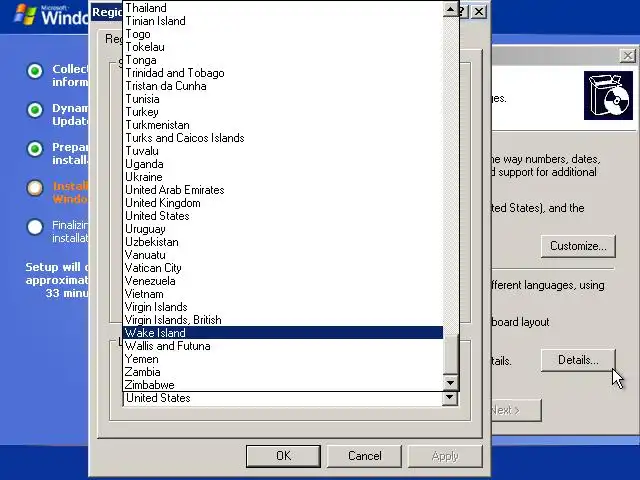Choose Virgin Islands entry above British one
This screenshot has width=640, height=480.
pos(282,307)
